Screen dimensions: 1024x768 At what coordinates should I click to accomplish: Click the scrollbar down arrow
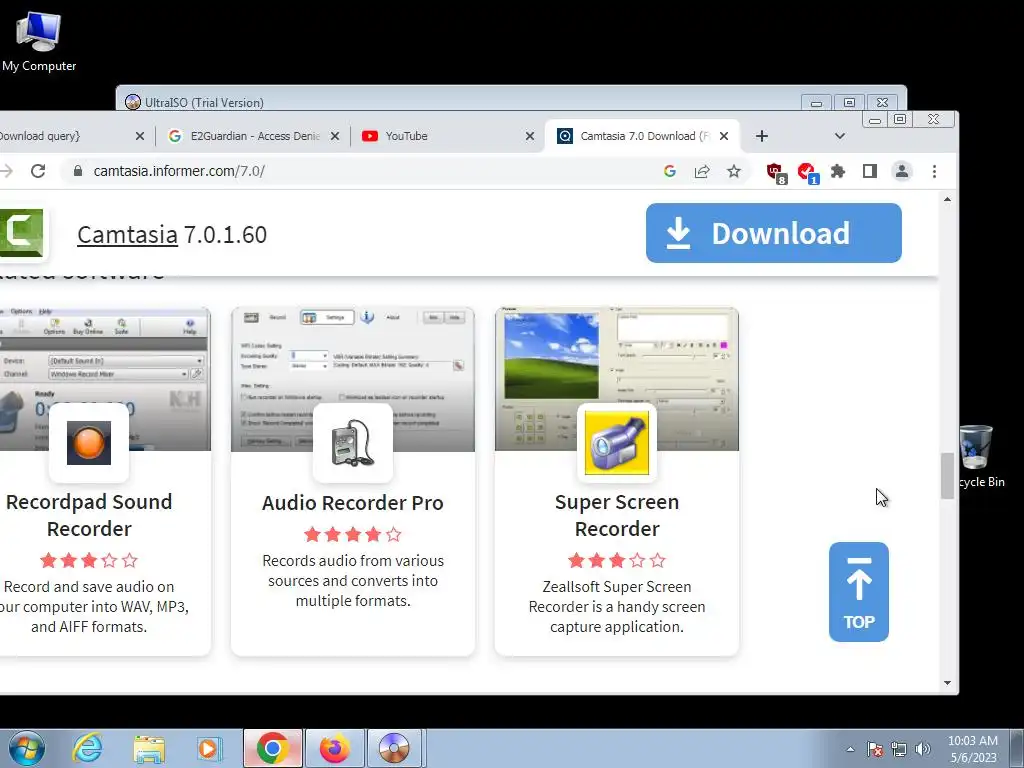[x=948, y=683]
